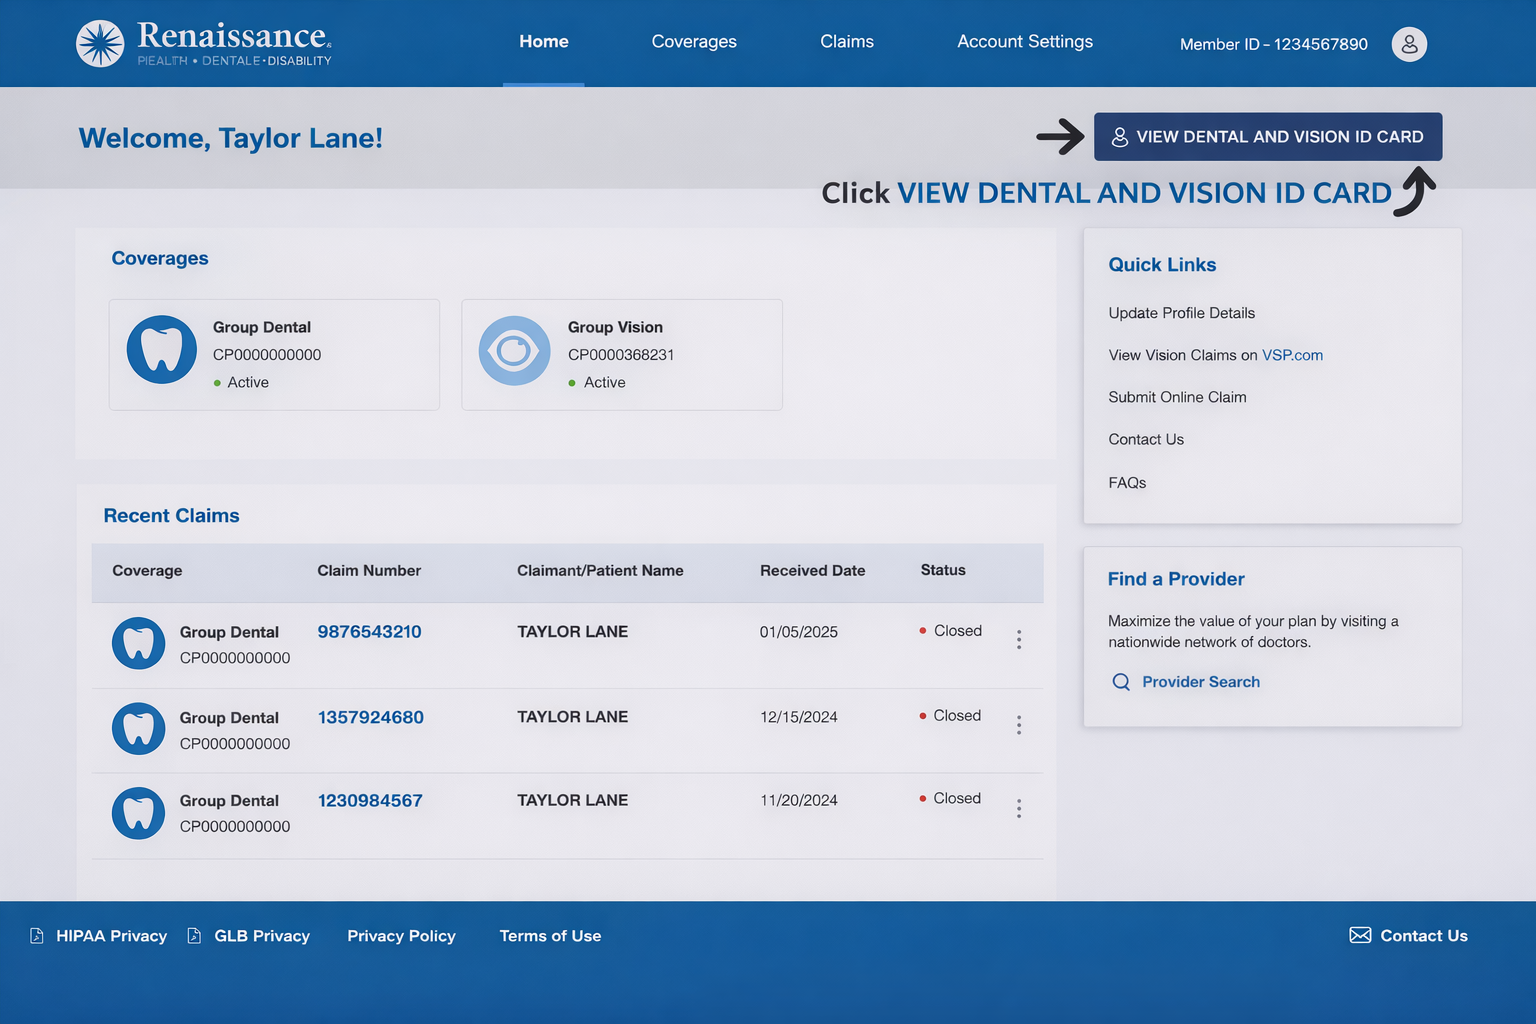Viewport: 1536px width, 1024px height.
Task: Open the kebab menu for claim 1230984567
Action: point(1019,808)
